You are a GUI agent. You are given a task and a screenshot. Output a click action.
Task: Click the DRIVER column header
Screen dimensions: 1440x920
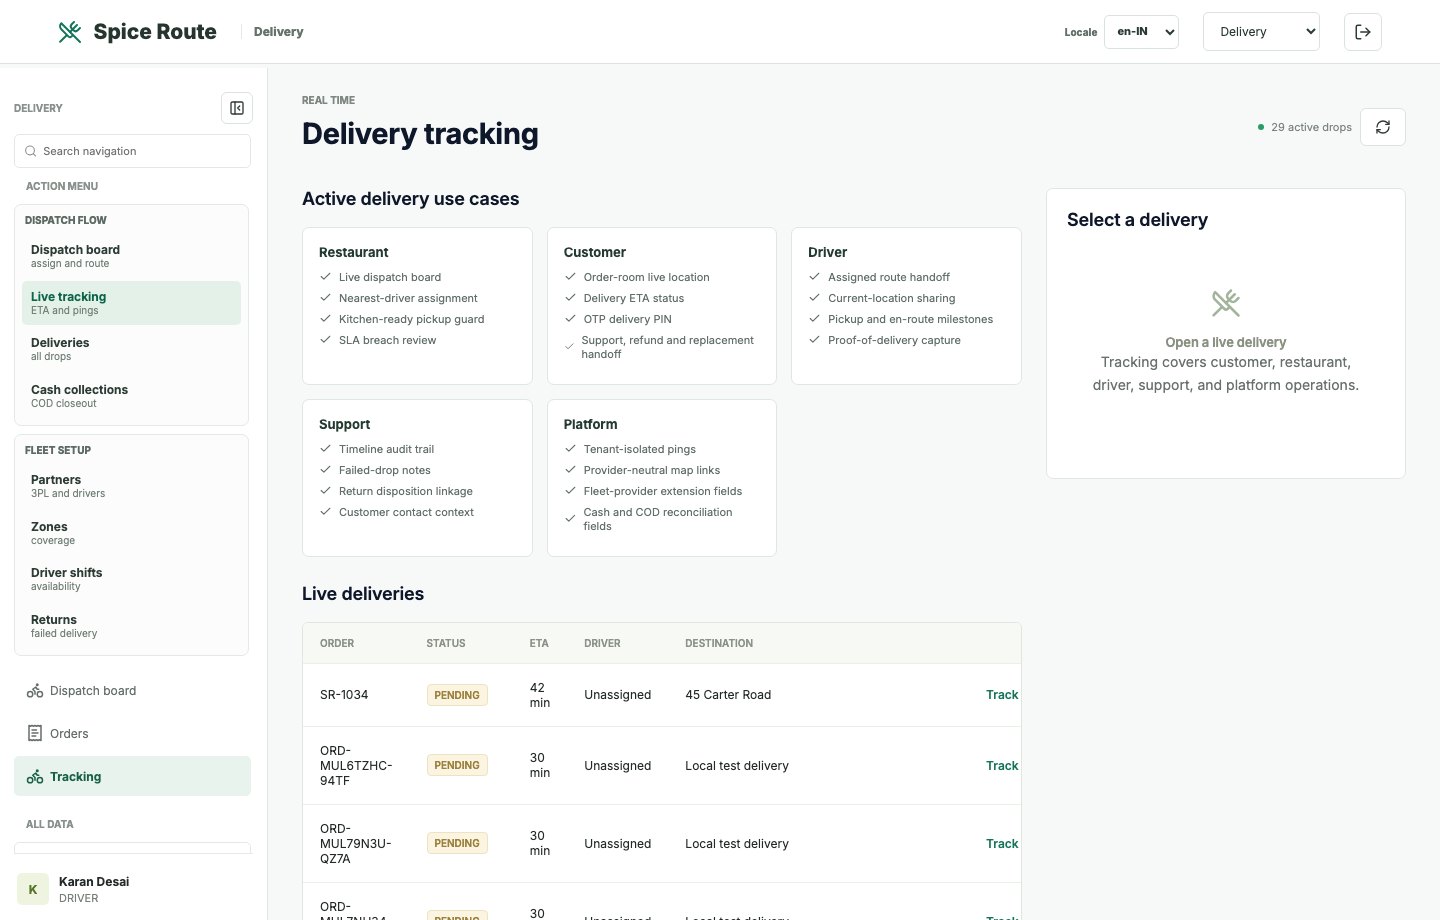point(602,643)
